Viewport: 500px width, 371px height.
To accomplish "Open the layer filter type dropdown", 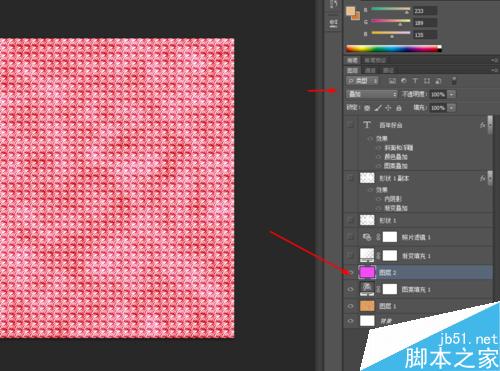I will click(x=362, y=81).
